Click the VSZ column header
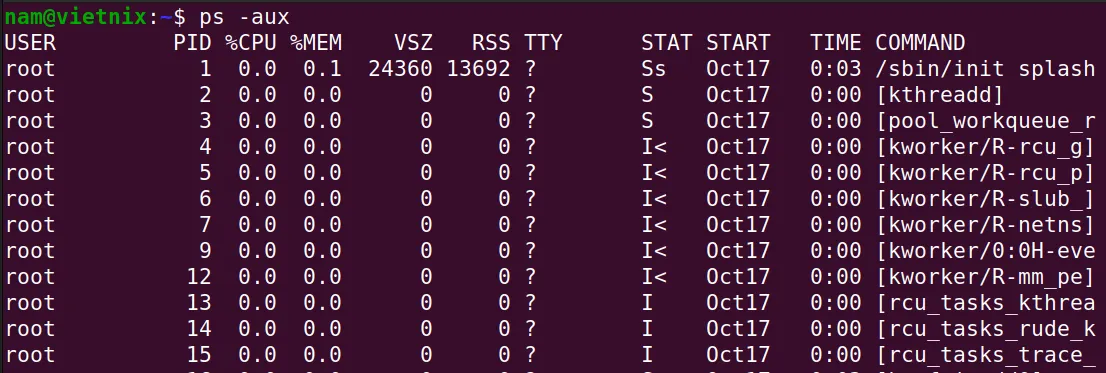 (x=413, y=43)
